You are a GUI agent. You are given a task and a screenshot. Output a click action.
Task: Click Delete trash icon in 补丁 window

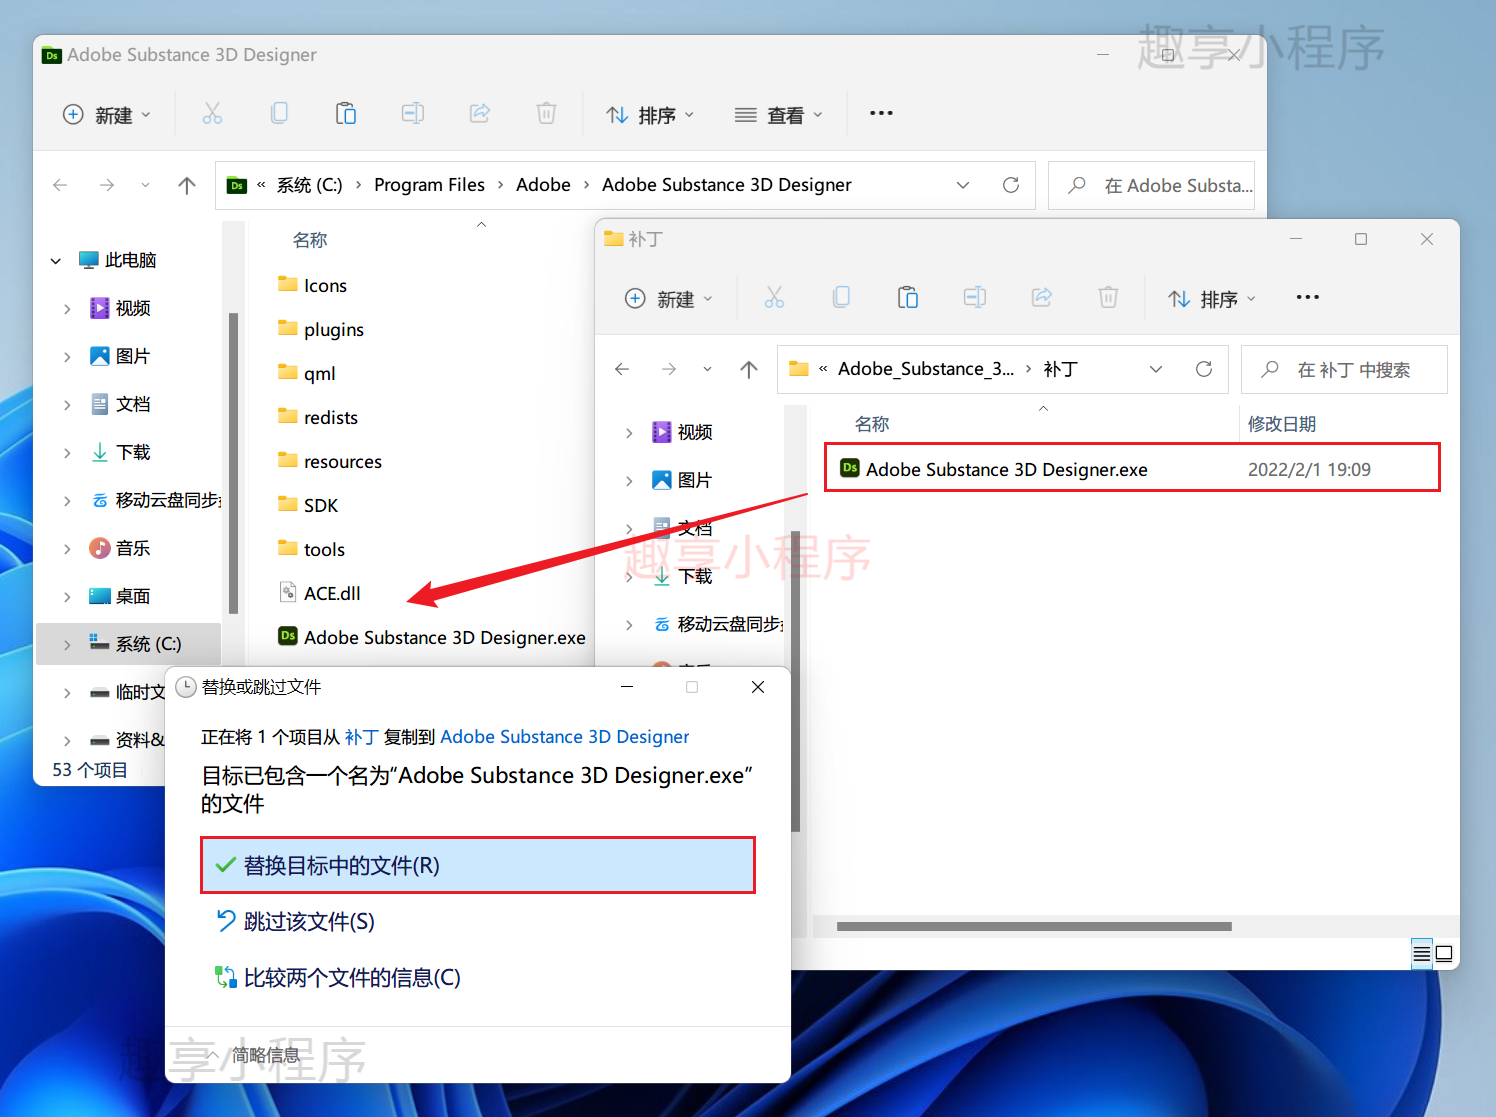pos(1108,298)
